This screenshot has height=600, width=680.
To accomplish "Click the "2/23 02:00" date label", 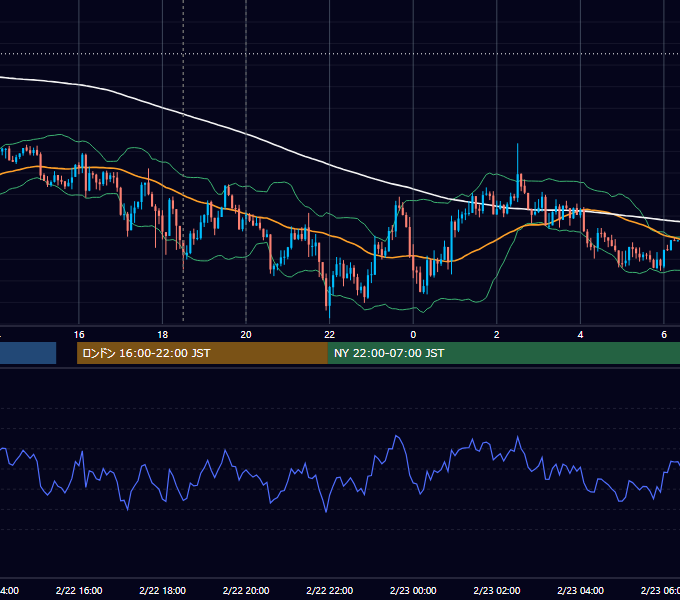I will coord(497,590).
